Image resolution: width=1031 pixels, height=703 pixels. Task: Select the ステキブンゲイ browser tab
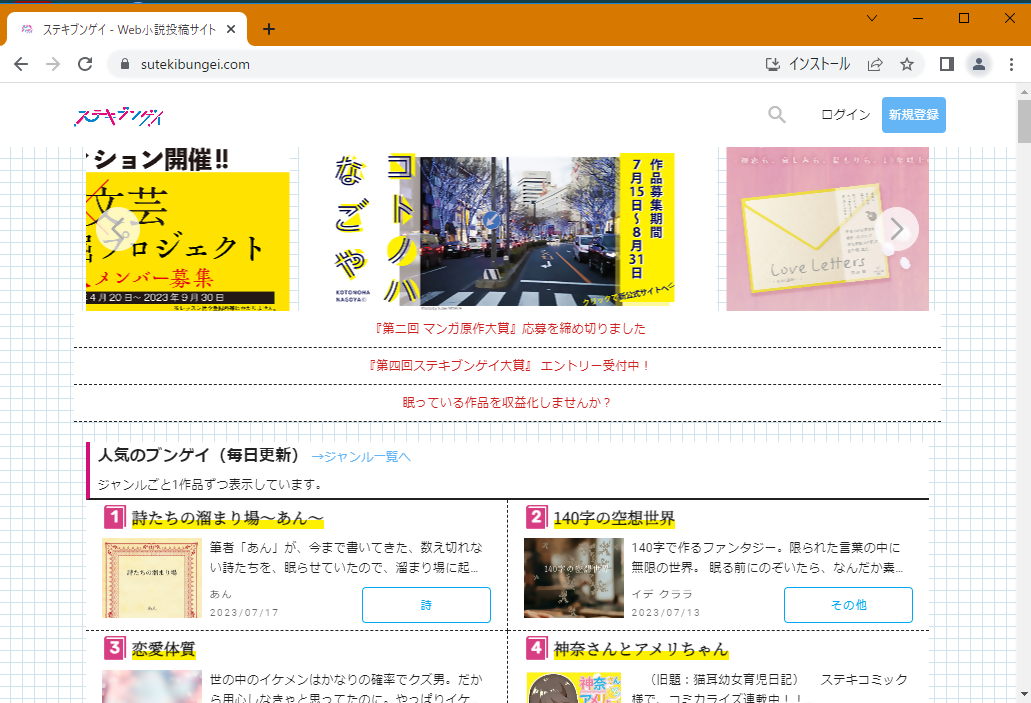126,29
